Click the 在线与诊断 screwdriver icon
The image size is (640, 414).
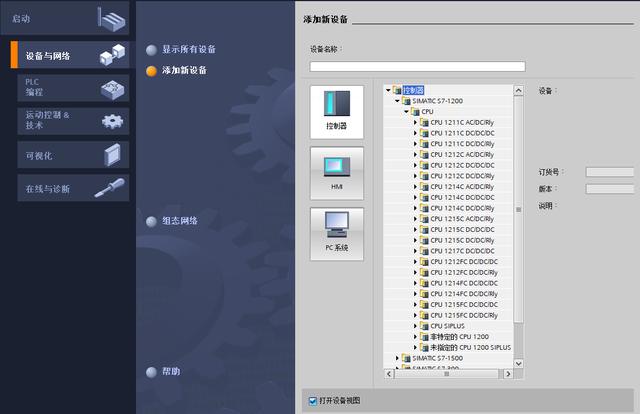coord(110,188)
